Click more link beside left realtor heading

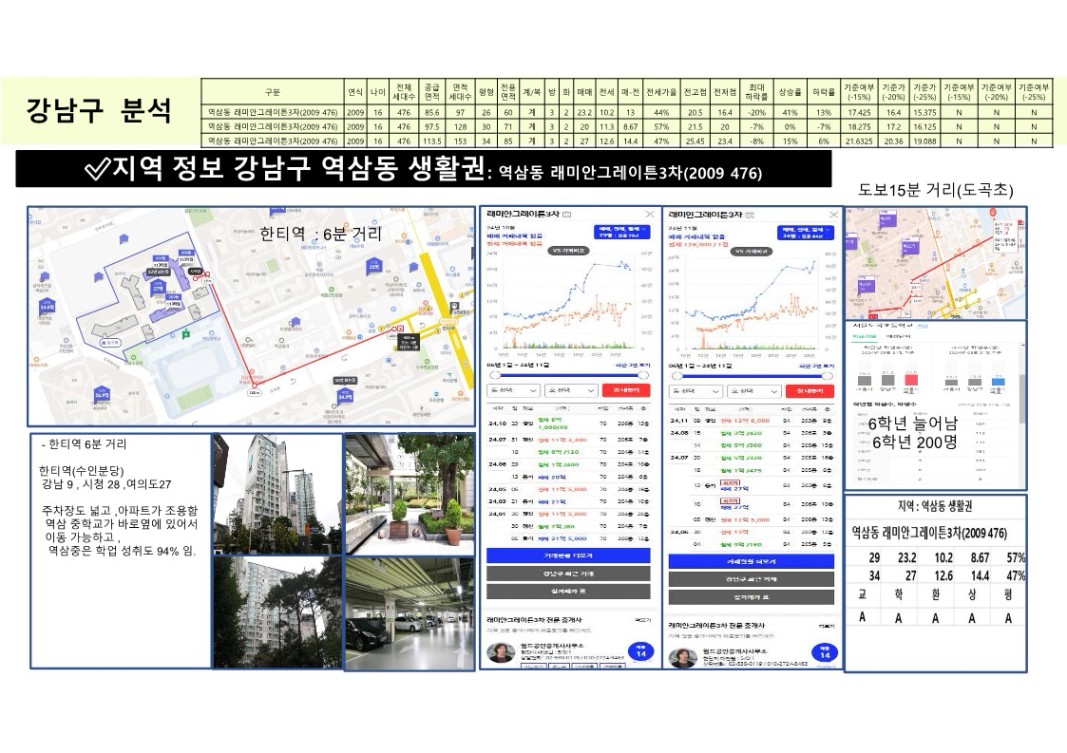tap(642, 620)
